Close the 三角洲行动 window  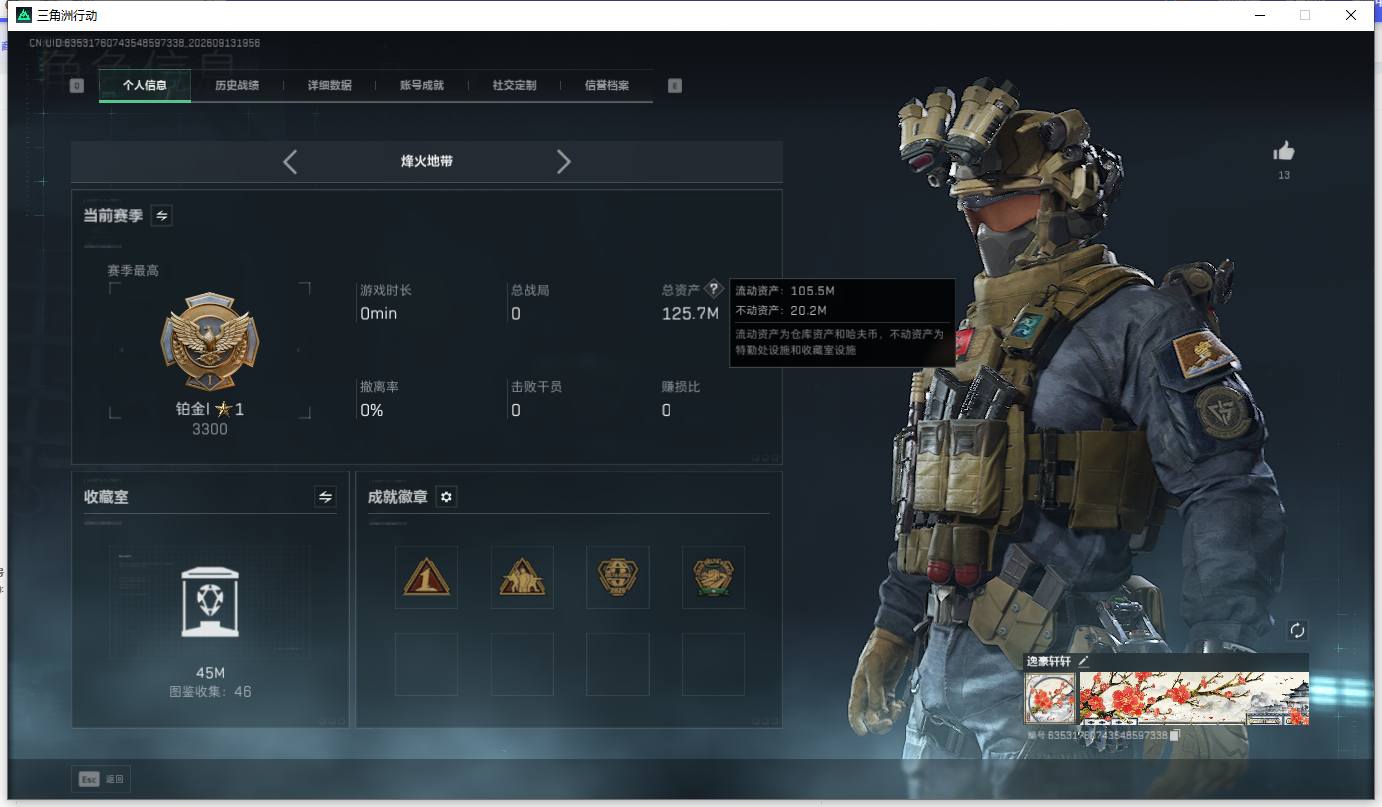[1351, 15]
